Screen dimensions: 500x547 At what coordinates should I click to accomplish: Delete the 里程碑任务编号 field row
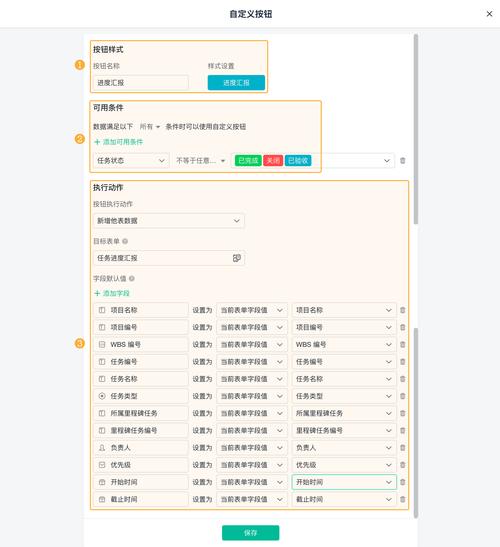point(402,430)
